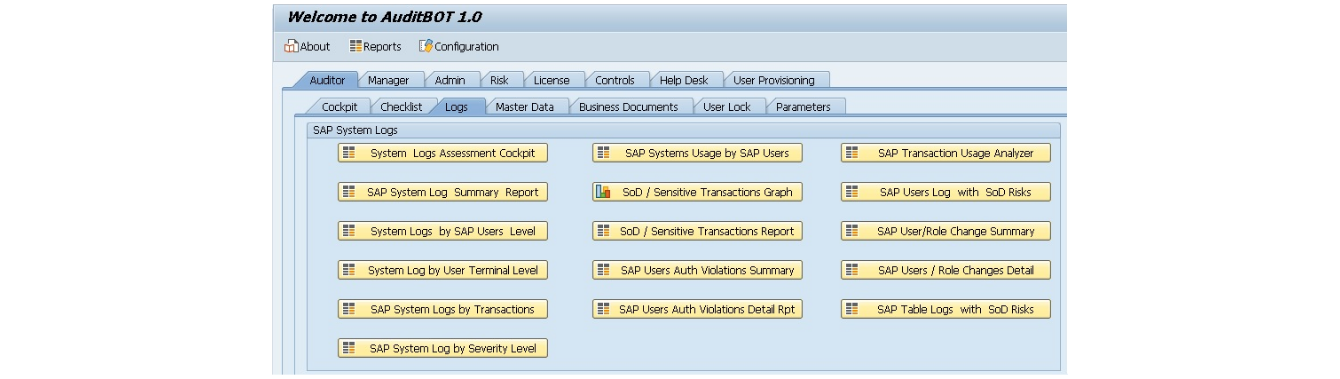This screenshot has width=1340, height=379.
Task: Open SAP User/Role Change Summary
Action: 946,231
